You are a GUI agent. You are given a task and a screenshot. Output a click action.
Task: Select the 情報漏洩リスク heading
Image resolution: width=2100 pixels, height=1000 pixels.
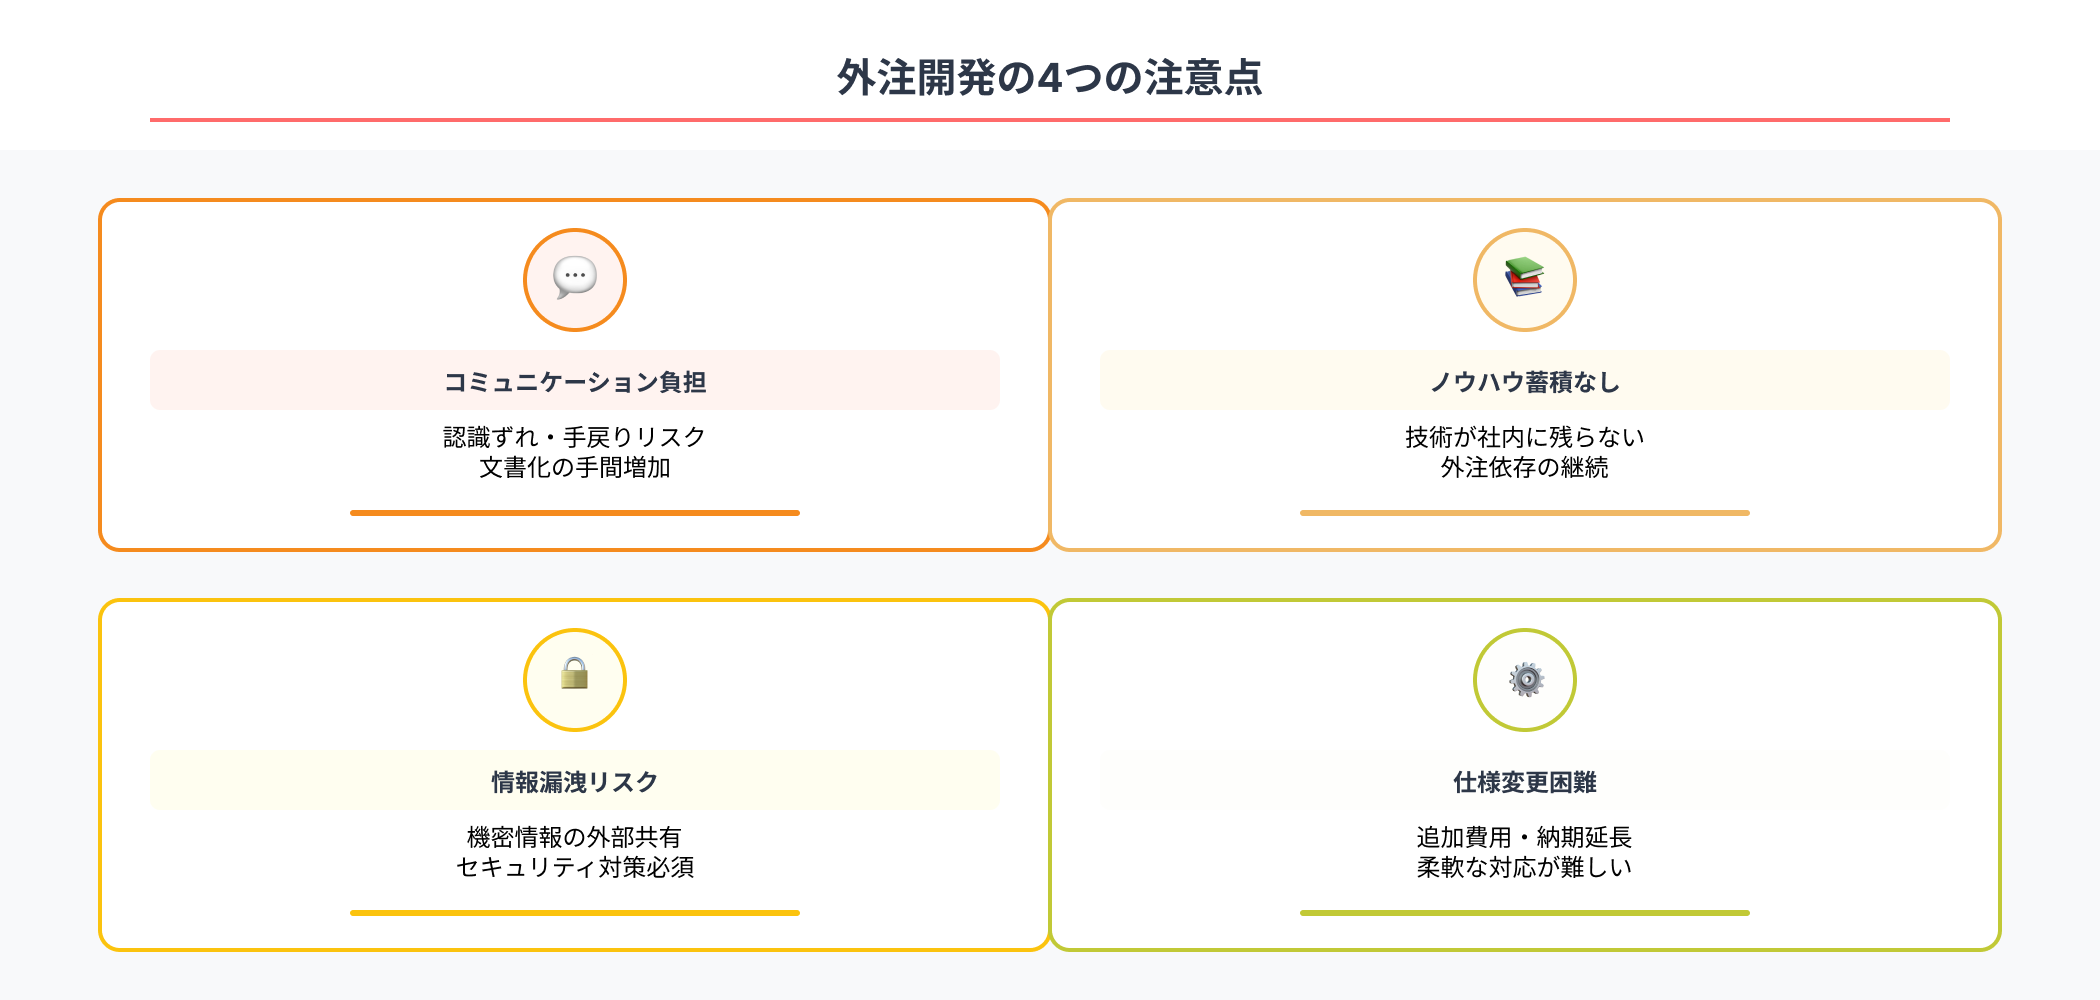[x=575, y=782]
